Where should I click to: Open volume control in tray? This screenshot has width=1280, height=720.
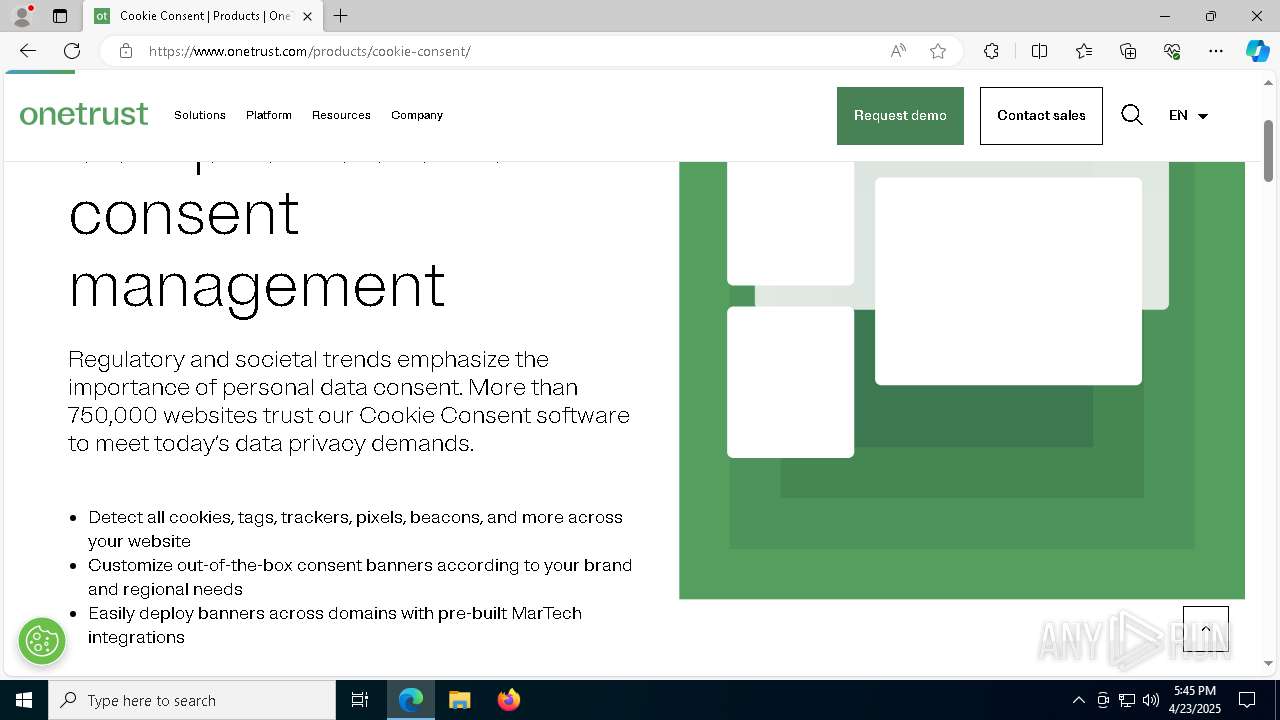point(1151,700)
